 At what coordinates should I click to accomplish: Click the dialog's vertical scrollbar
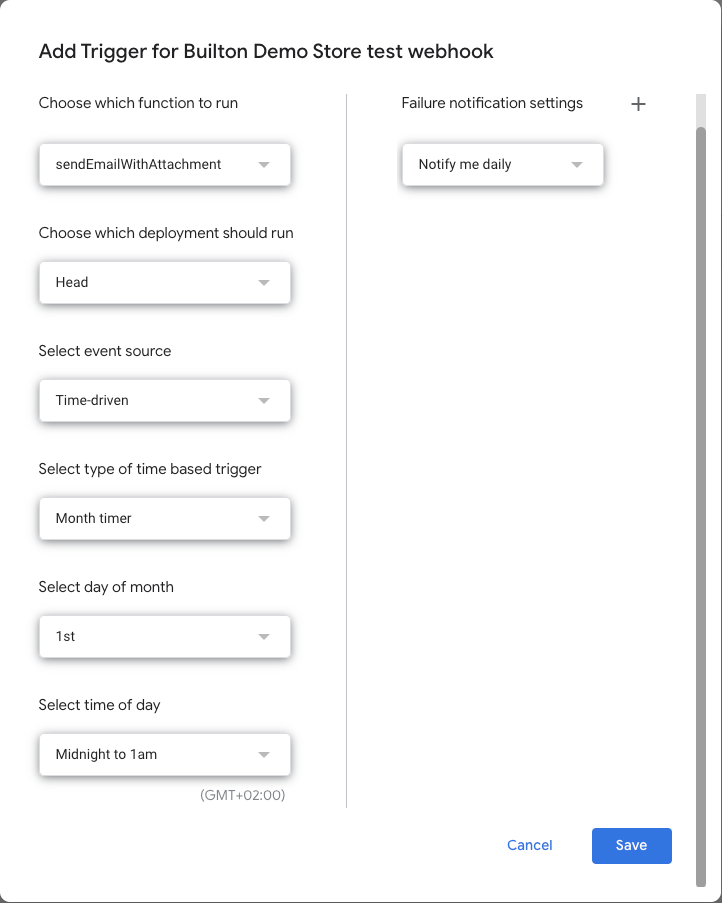[701, 507]
